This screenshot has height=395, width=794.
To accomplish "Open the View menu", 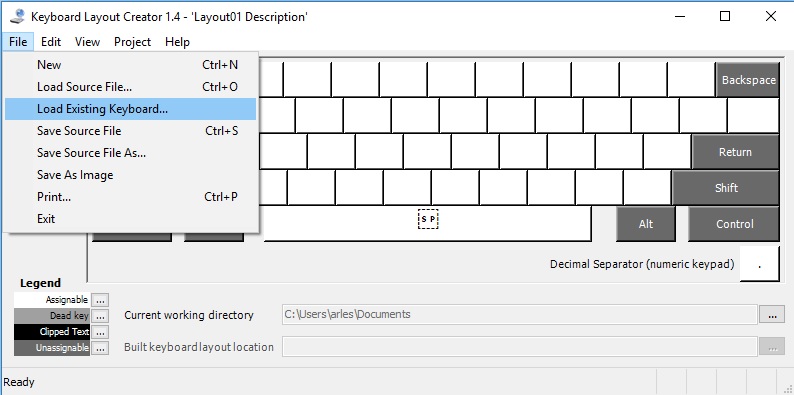I will [88, 42].
